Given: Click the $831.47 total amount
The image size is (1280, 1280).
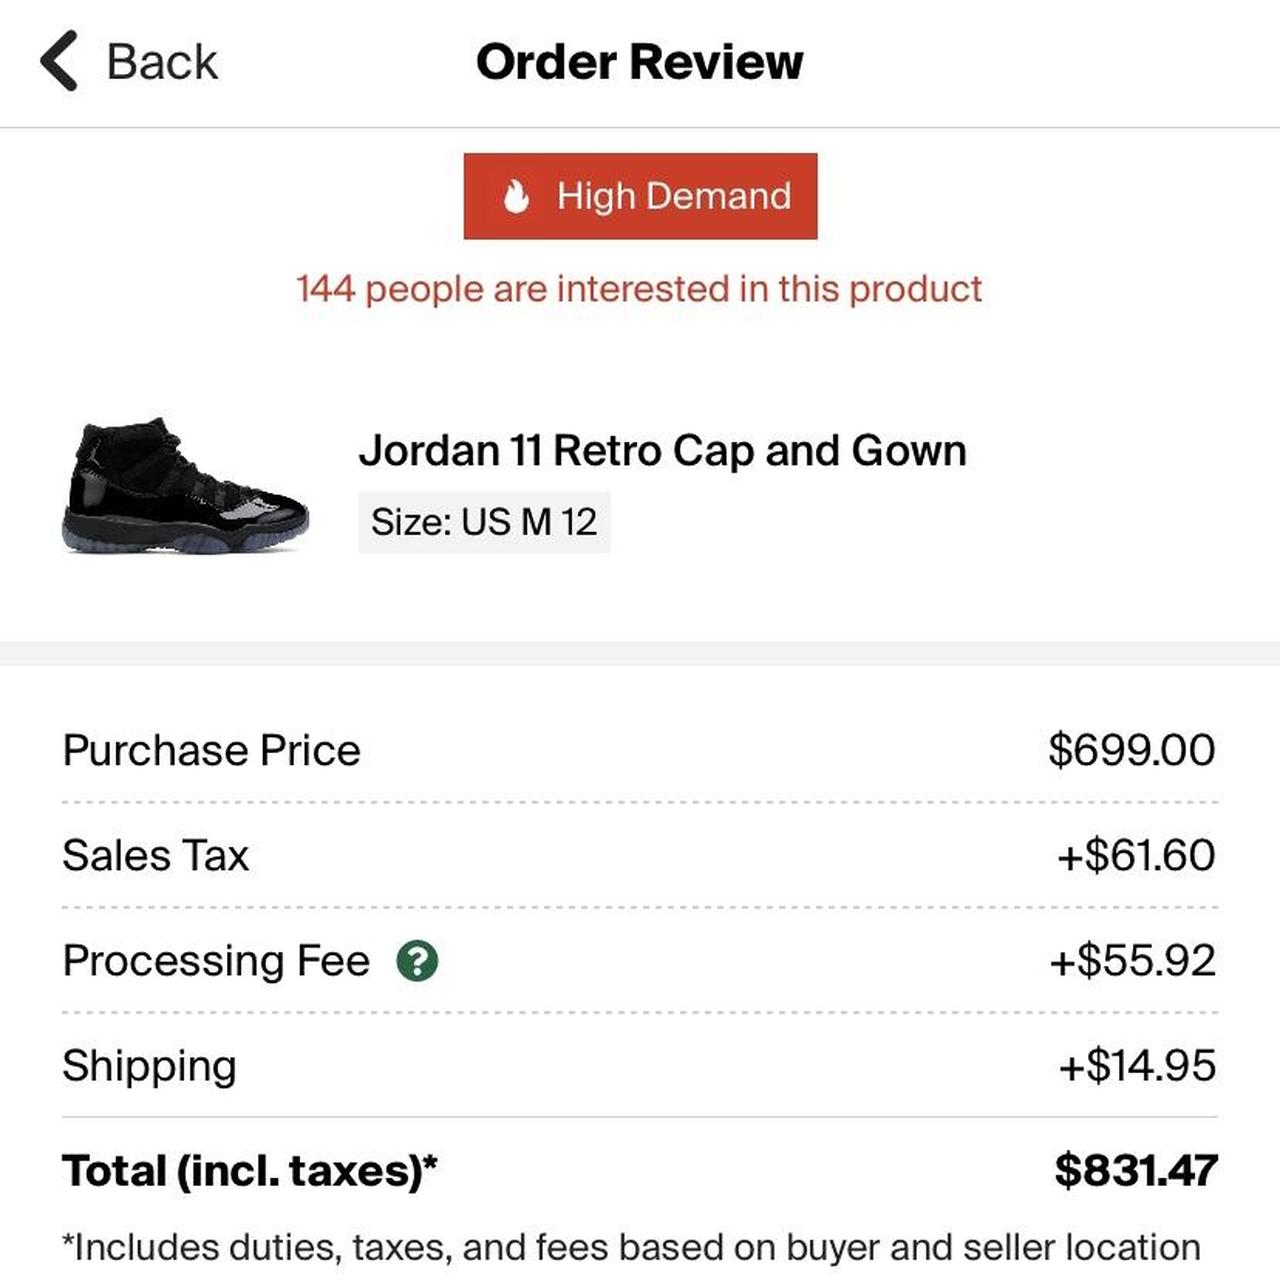Looking at the screenshot, I should coord(1135,1170).
